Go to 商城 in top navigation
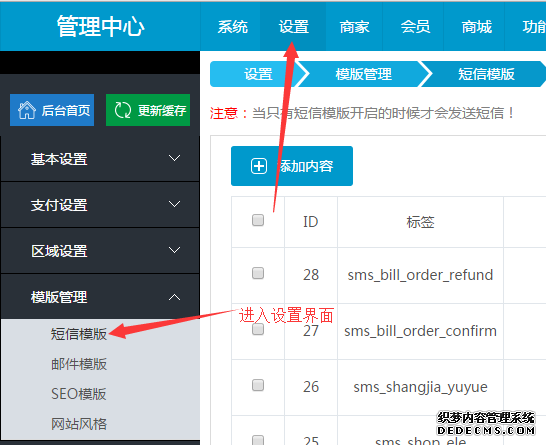Image resolution: width=546 pixels, height=445 pixels. (477, 27)
